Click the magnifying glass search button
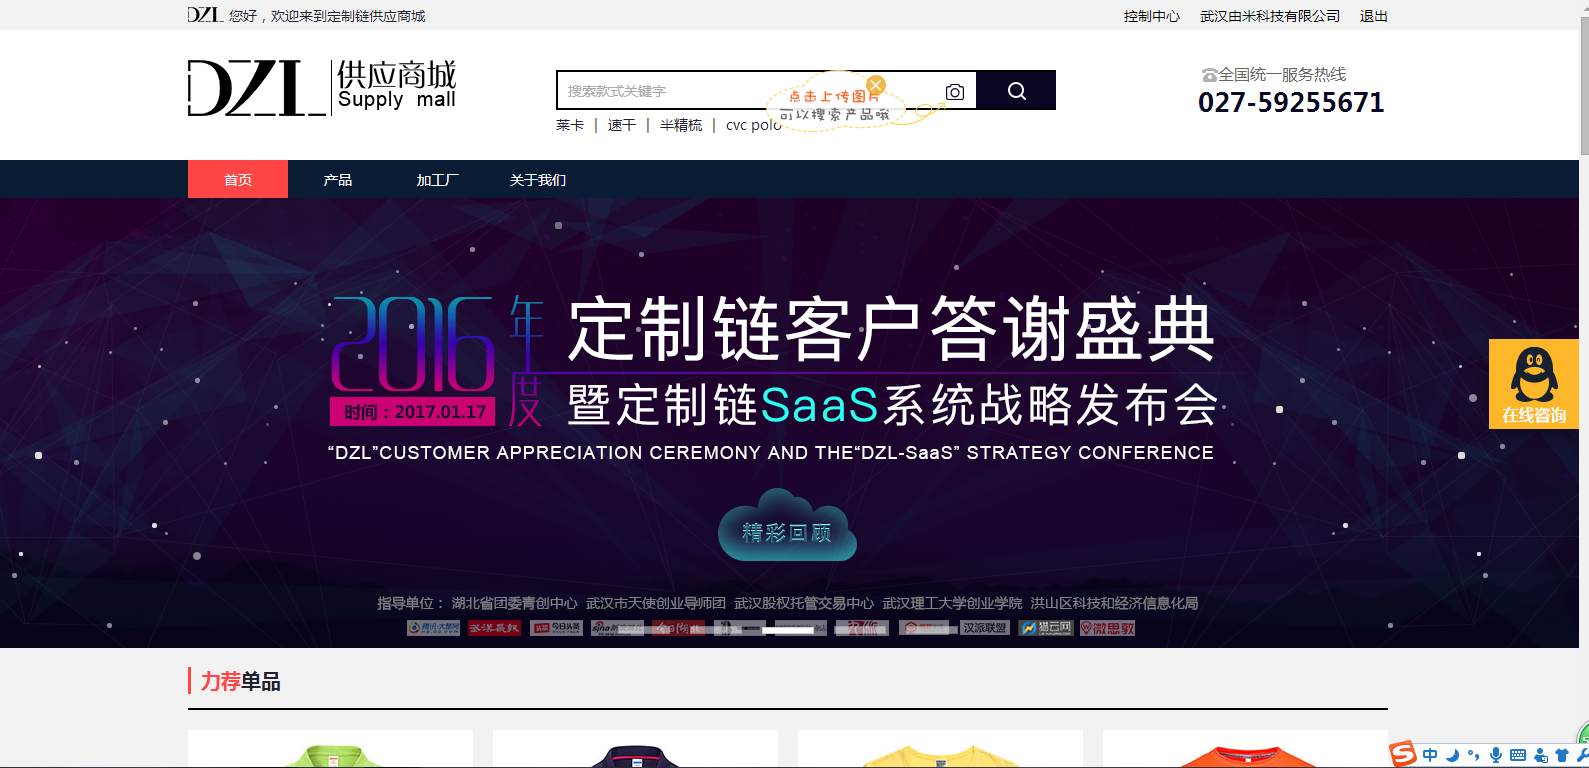This screenshot has height=768, width=1589. coord(1016,91)
